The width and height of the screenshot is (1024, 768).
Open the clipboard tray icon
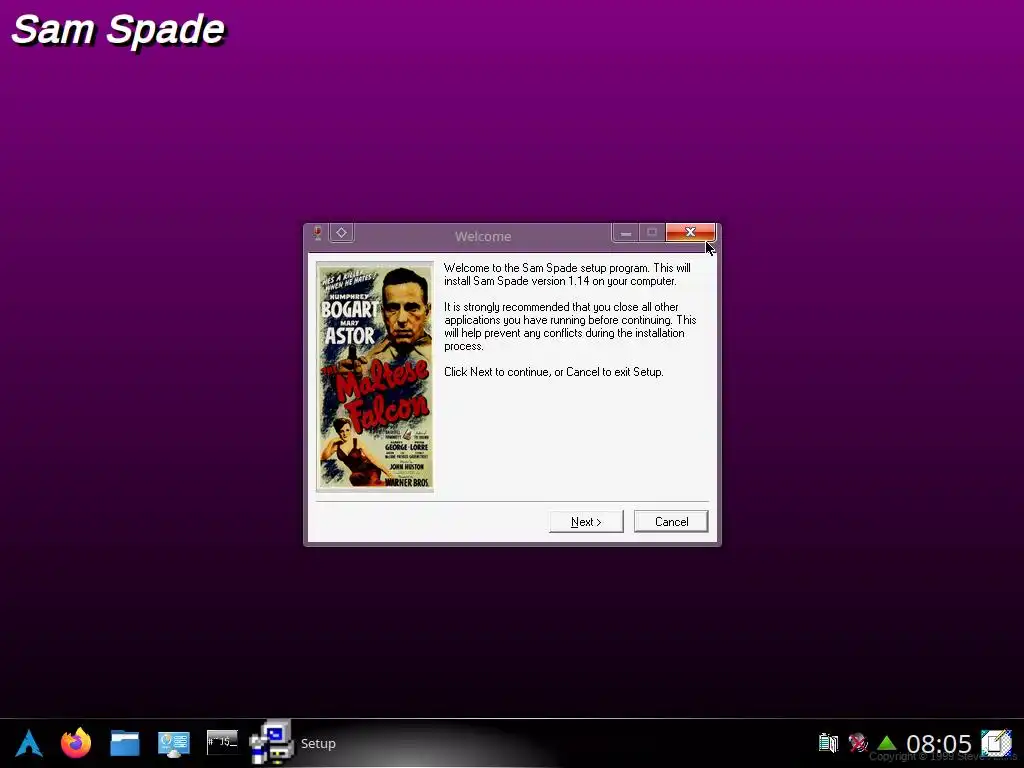coord(829,743)
